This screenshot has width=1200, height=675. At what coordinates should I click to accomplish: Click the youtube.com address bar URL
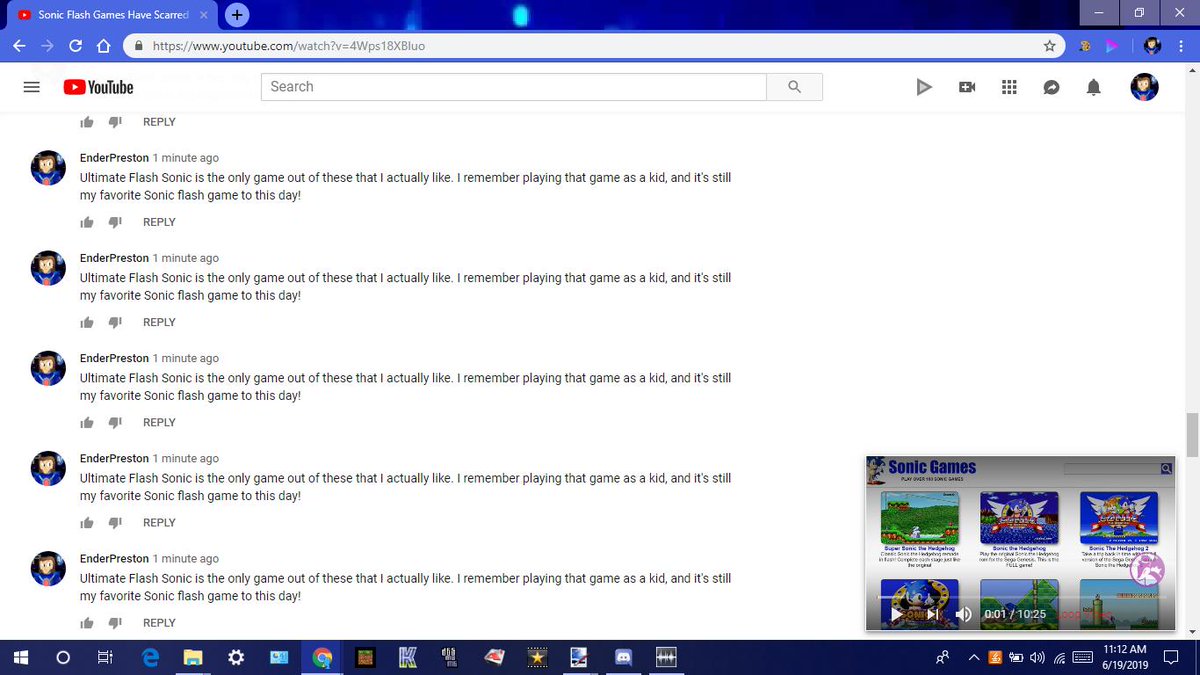pyautogui.click(x=288, y=46)
